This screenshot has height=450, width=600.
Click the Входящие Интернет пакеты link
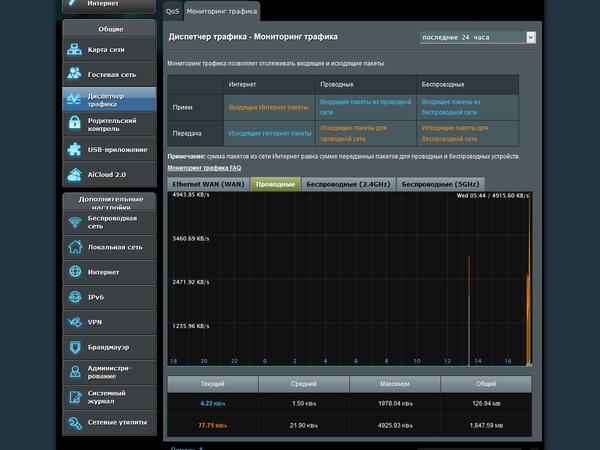click(x=269, y=106)
